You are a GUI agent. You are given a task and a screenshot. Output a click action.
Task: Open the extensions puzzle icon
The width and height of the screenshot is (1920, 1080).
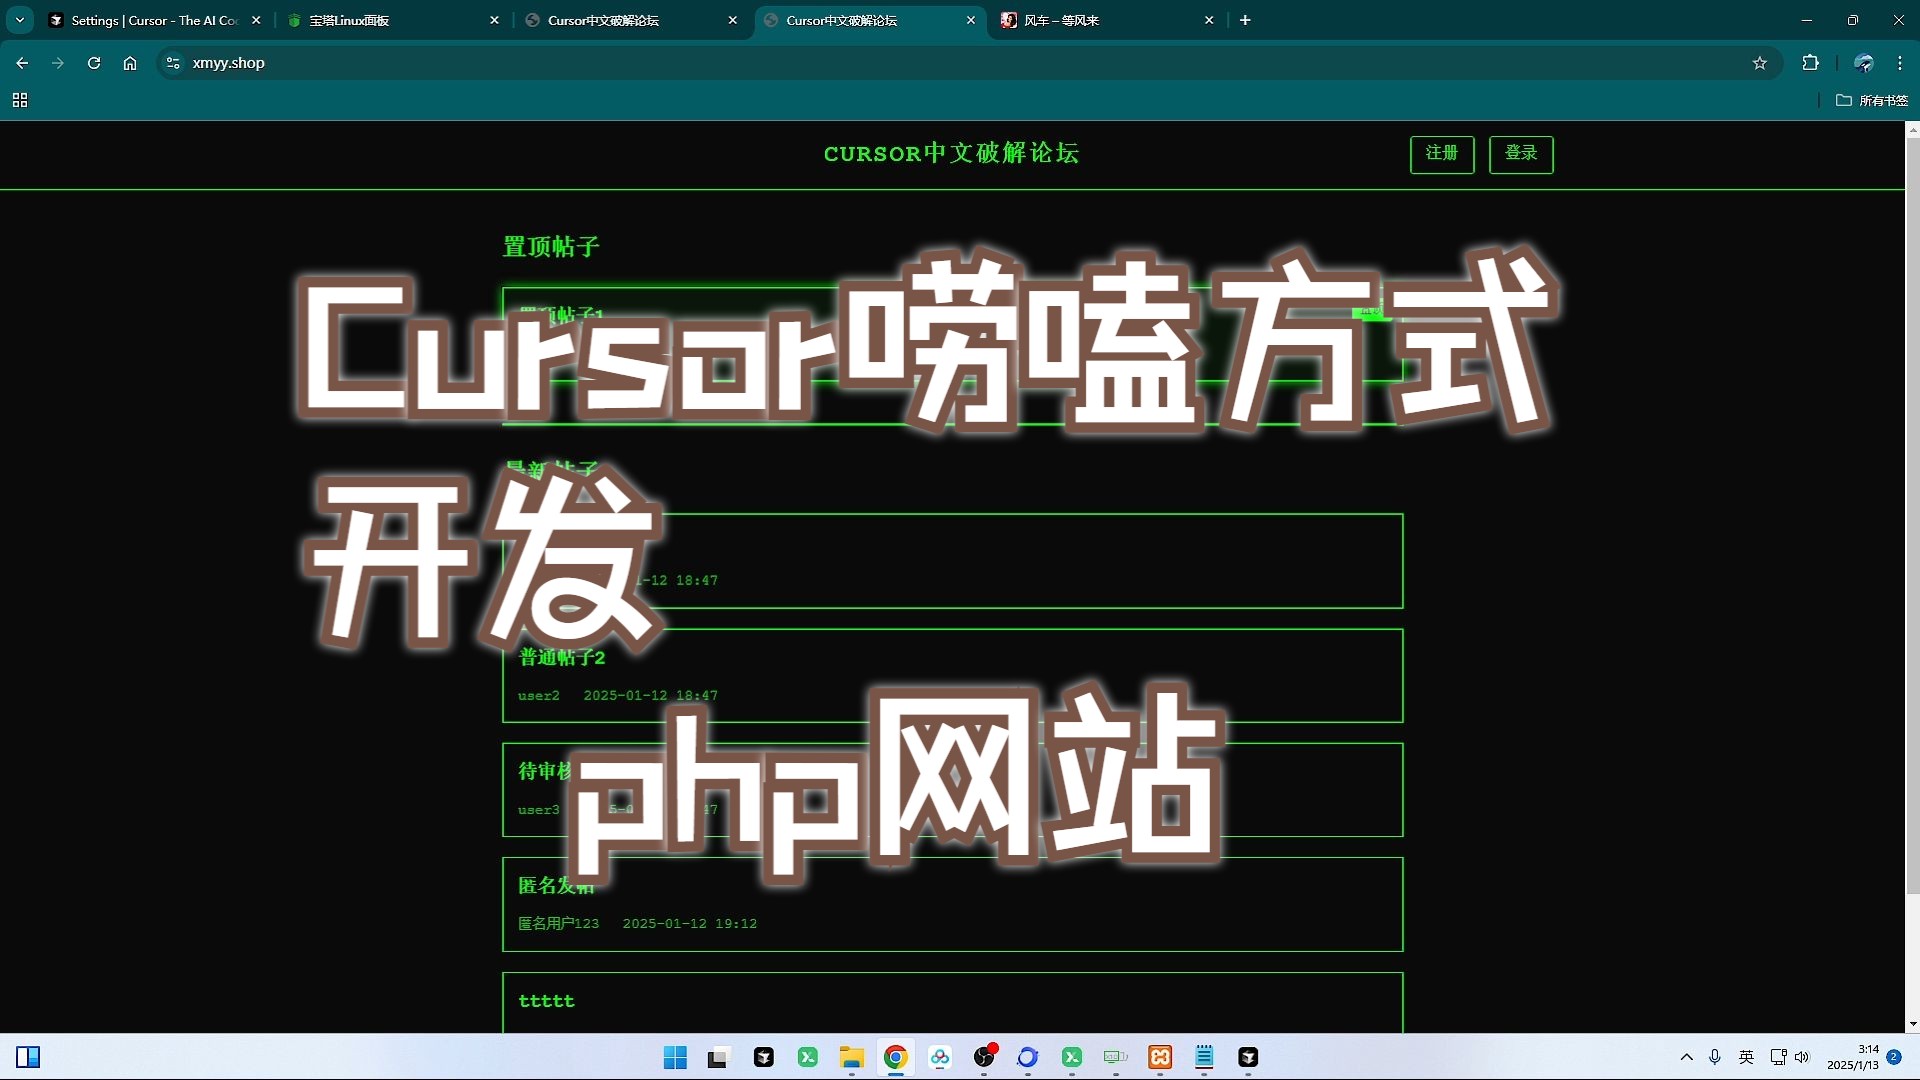[1810, 63]
